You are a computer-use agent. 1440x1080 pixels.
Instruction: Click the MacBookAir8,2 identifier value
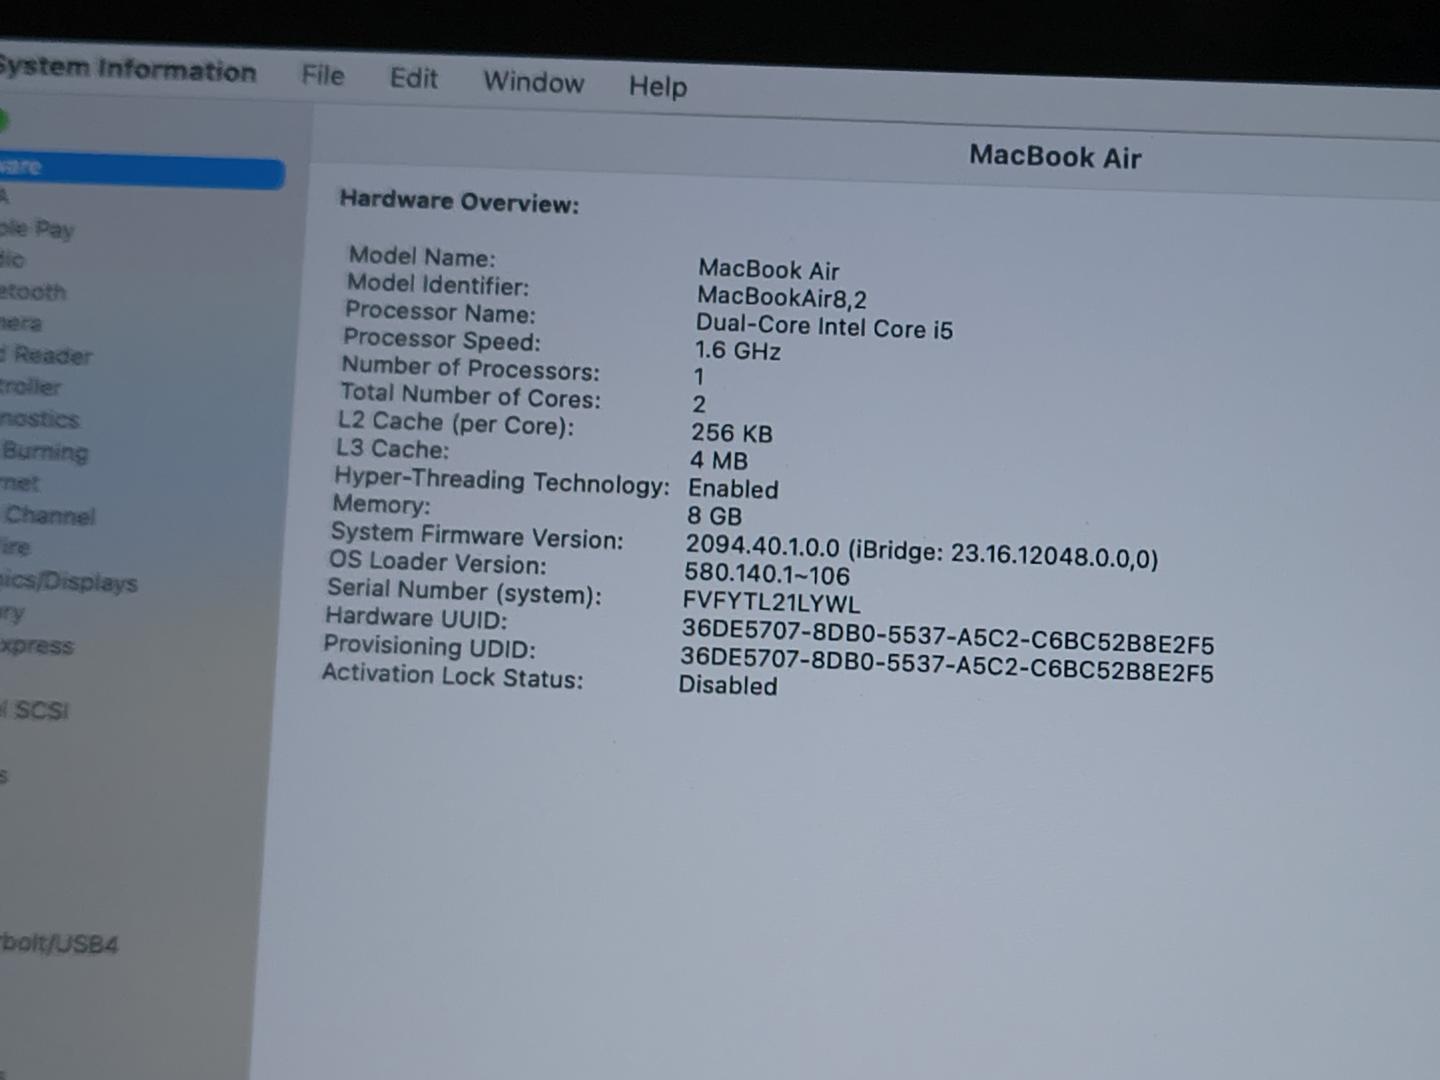coord(782,297)
